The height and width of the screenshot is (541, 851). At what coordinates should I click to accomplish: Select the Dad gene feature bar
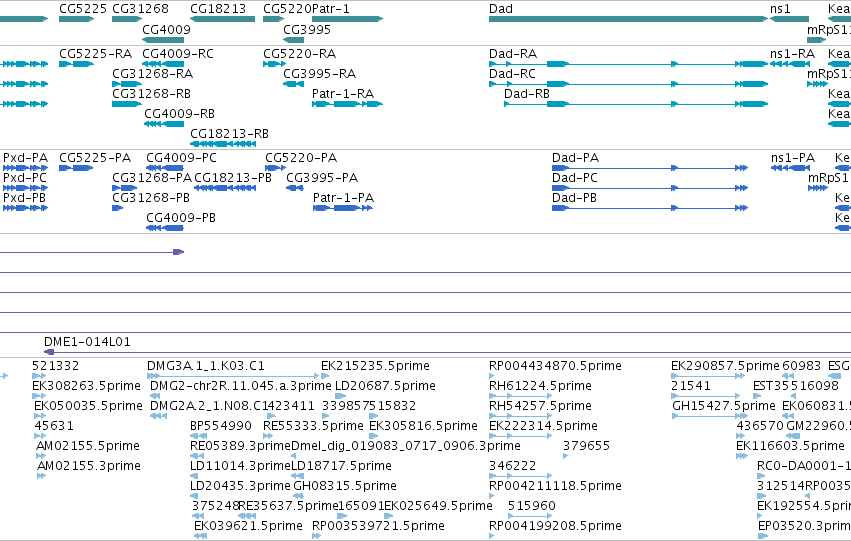tap(628, 19)
